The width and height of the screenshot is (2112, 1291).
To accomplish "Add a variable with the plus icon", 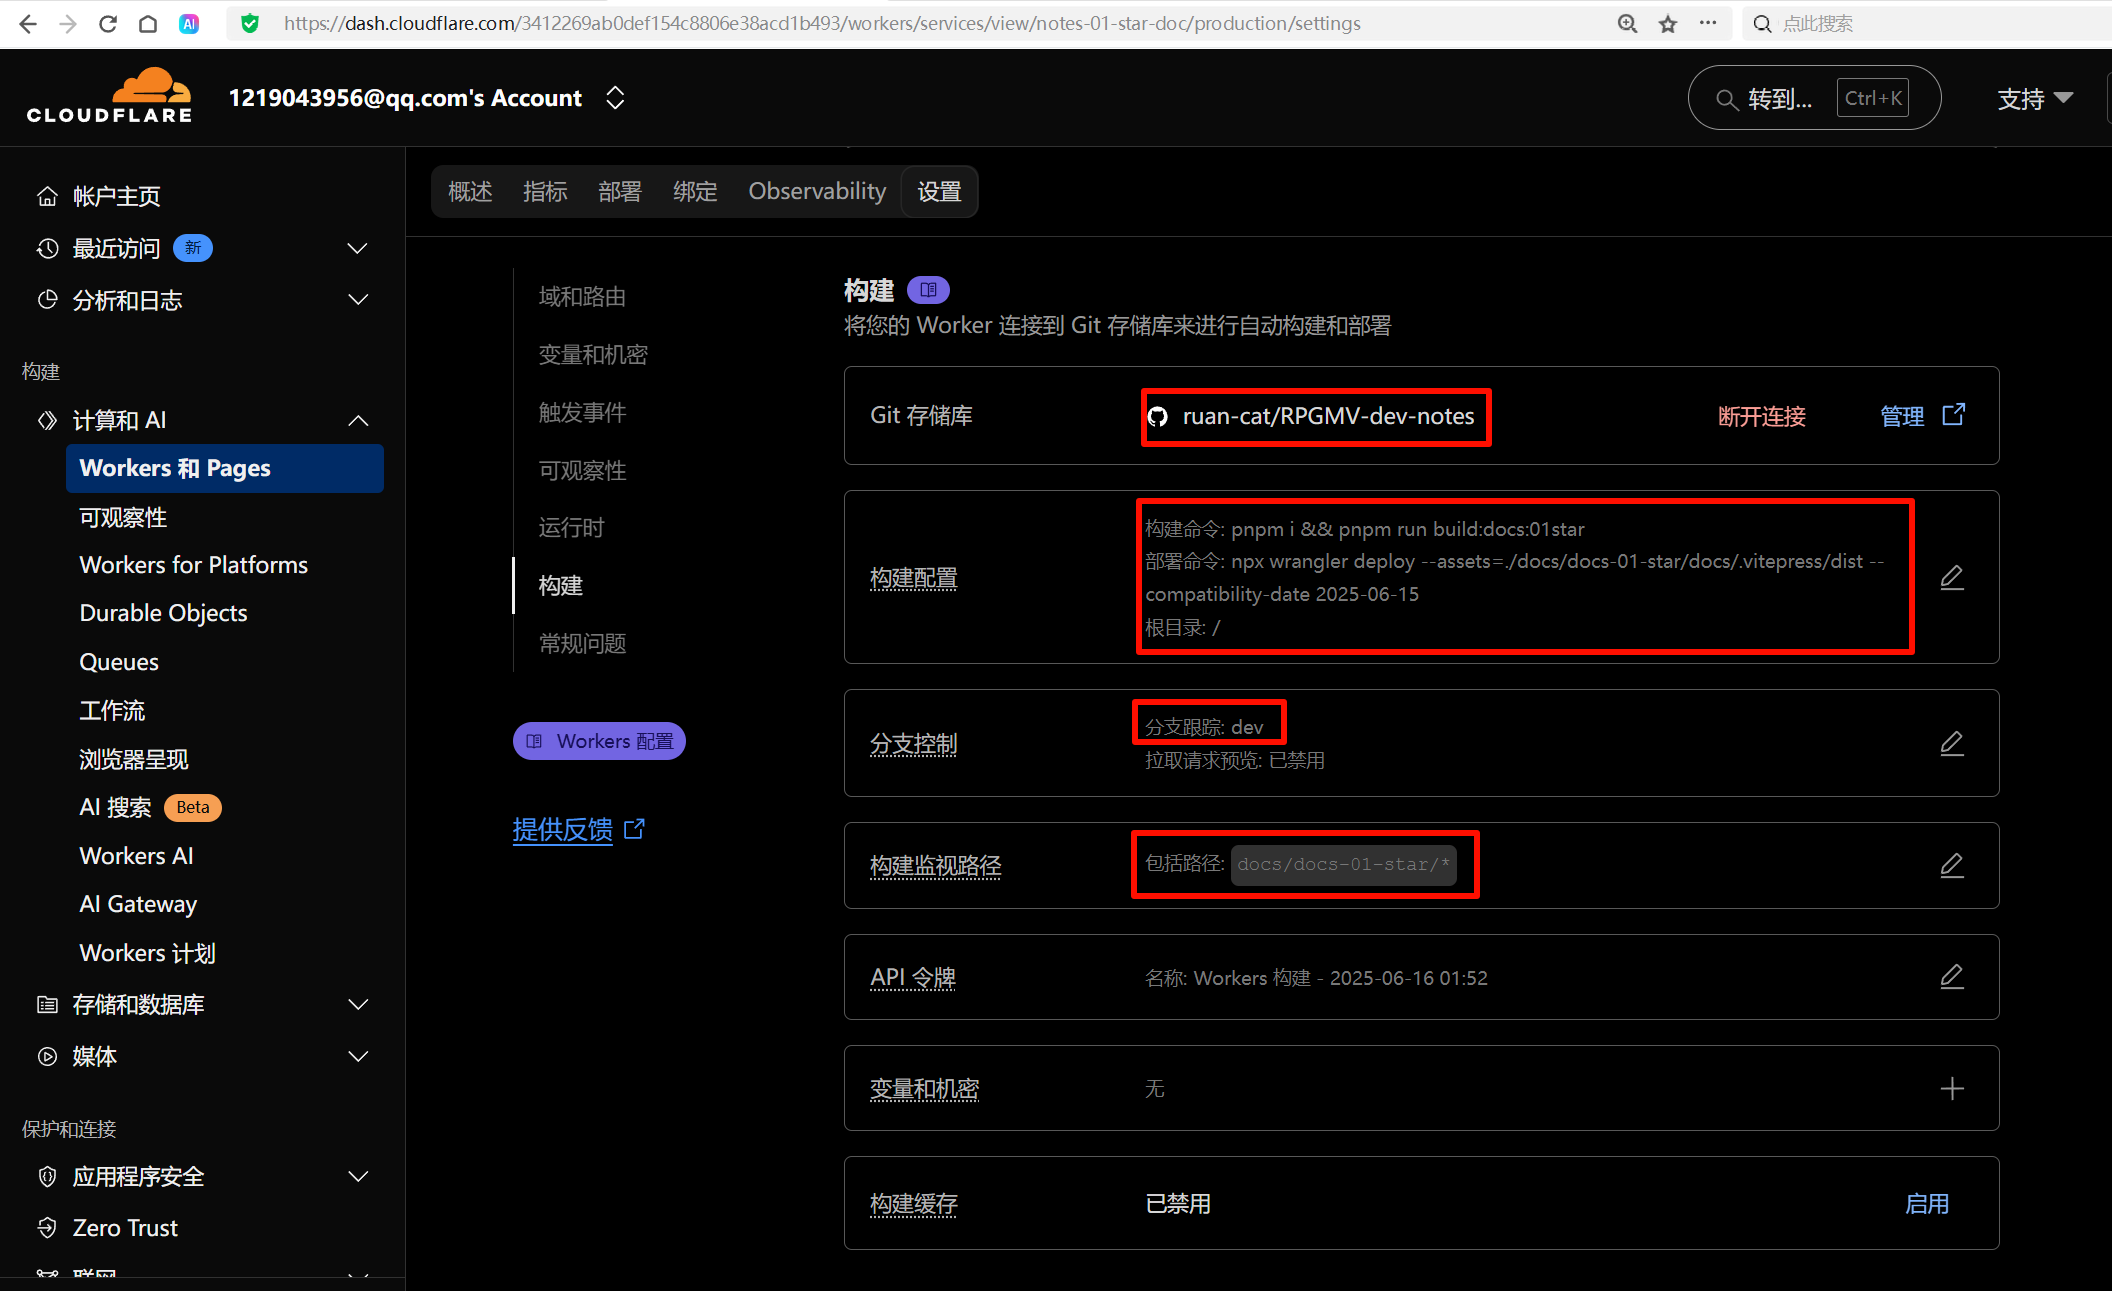I will pos(1951,1088).
